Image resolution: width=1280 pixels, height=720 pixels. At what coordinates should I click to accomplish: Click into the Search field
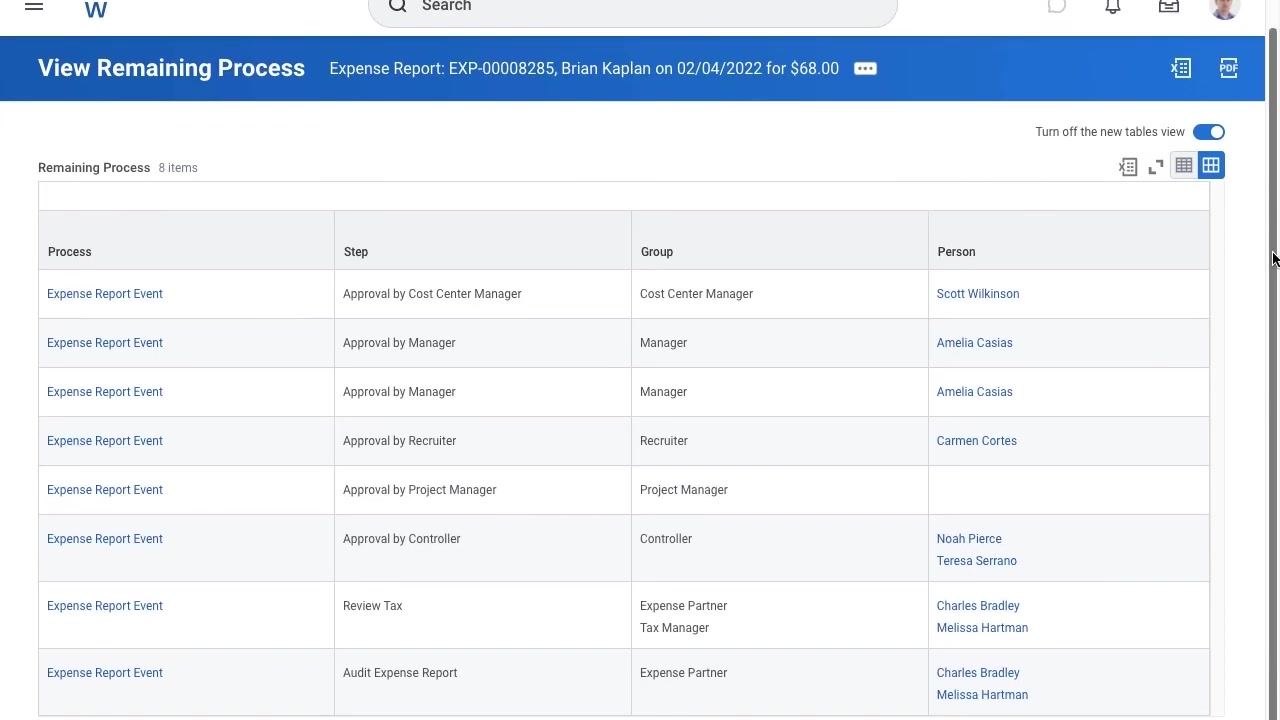[632, 7]
